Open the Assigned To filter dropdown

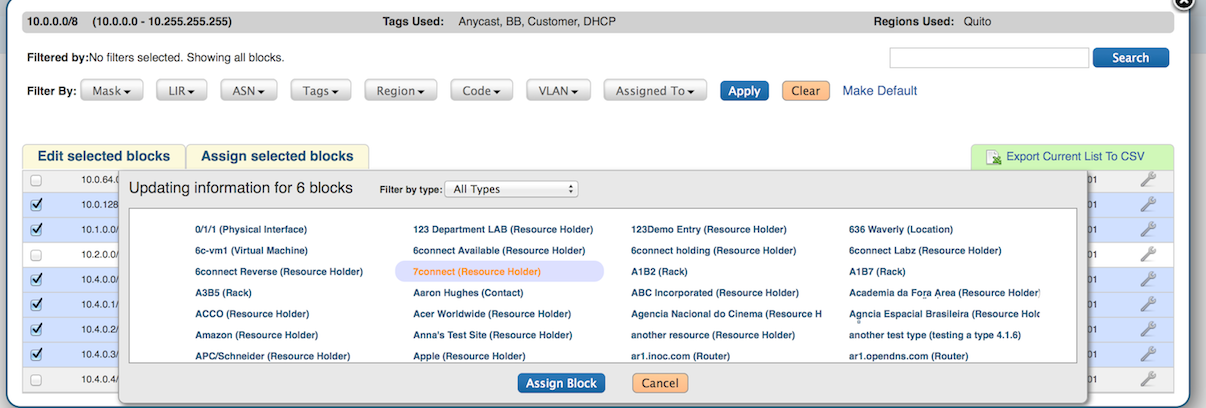point(655,91)
